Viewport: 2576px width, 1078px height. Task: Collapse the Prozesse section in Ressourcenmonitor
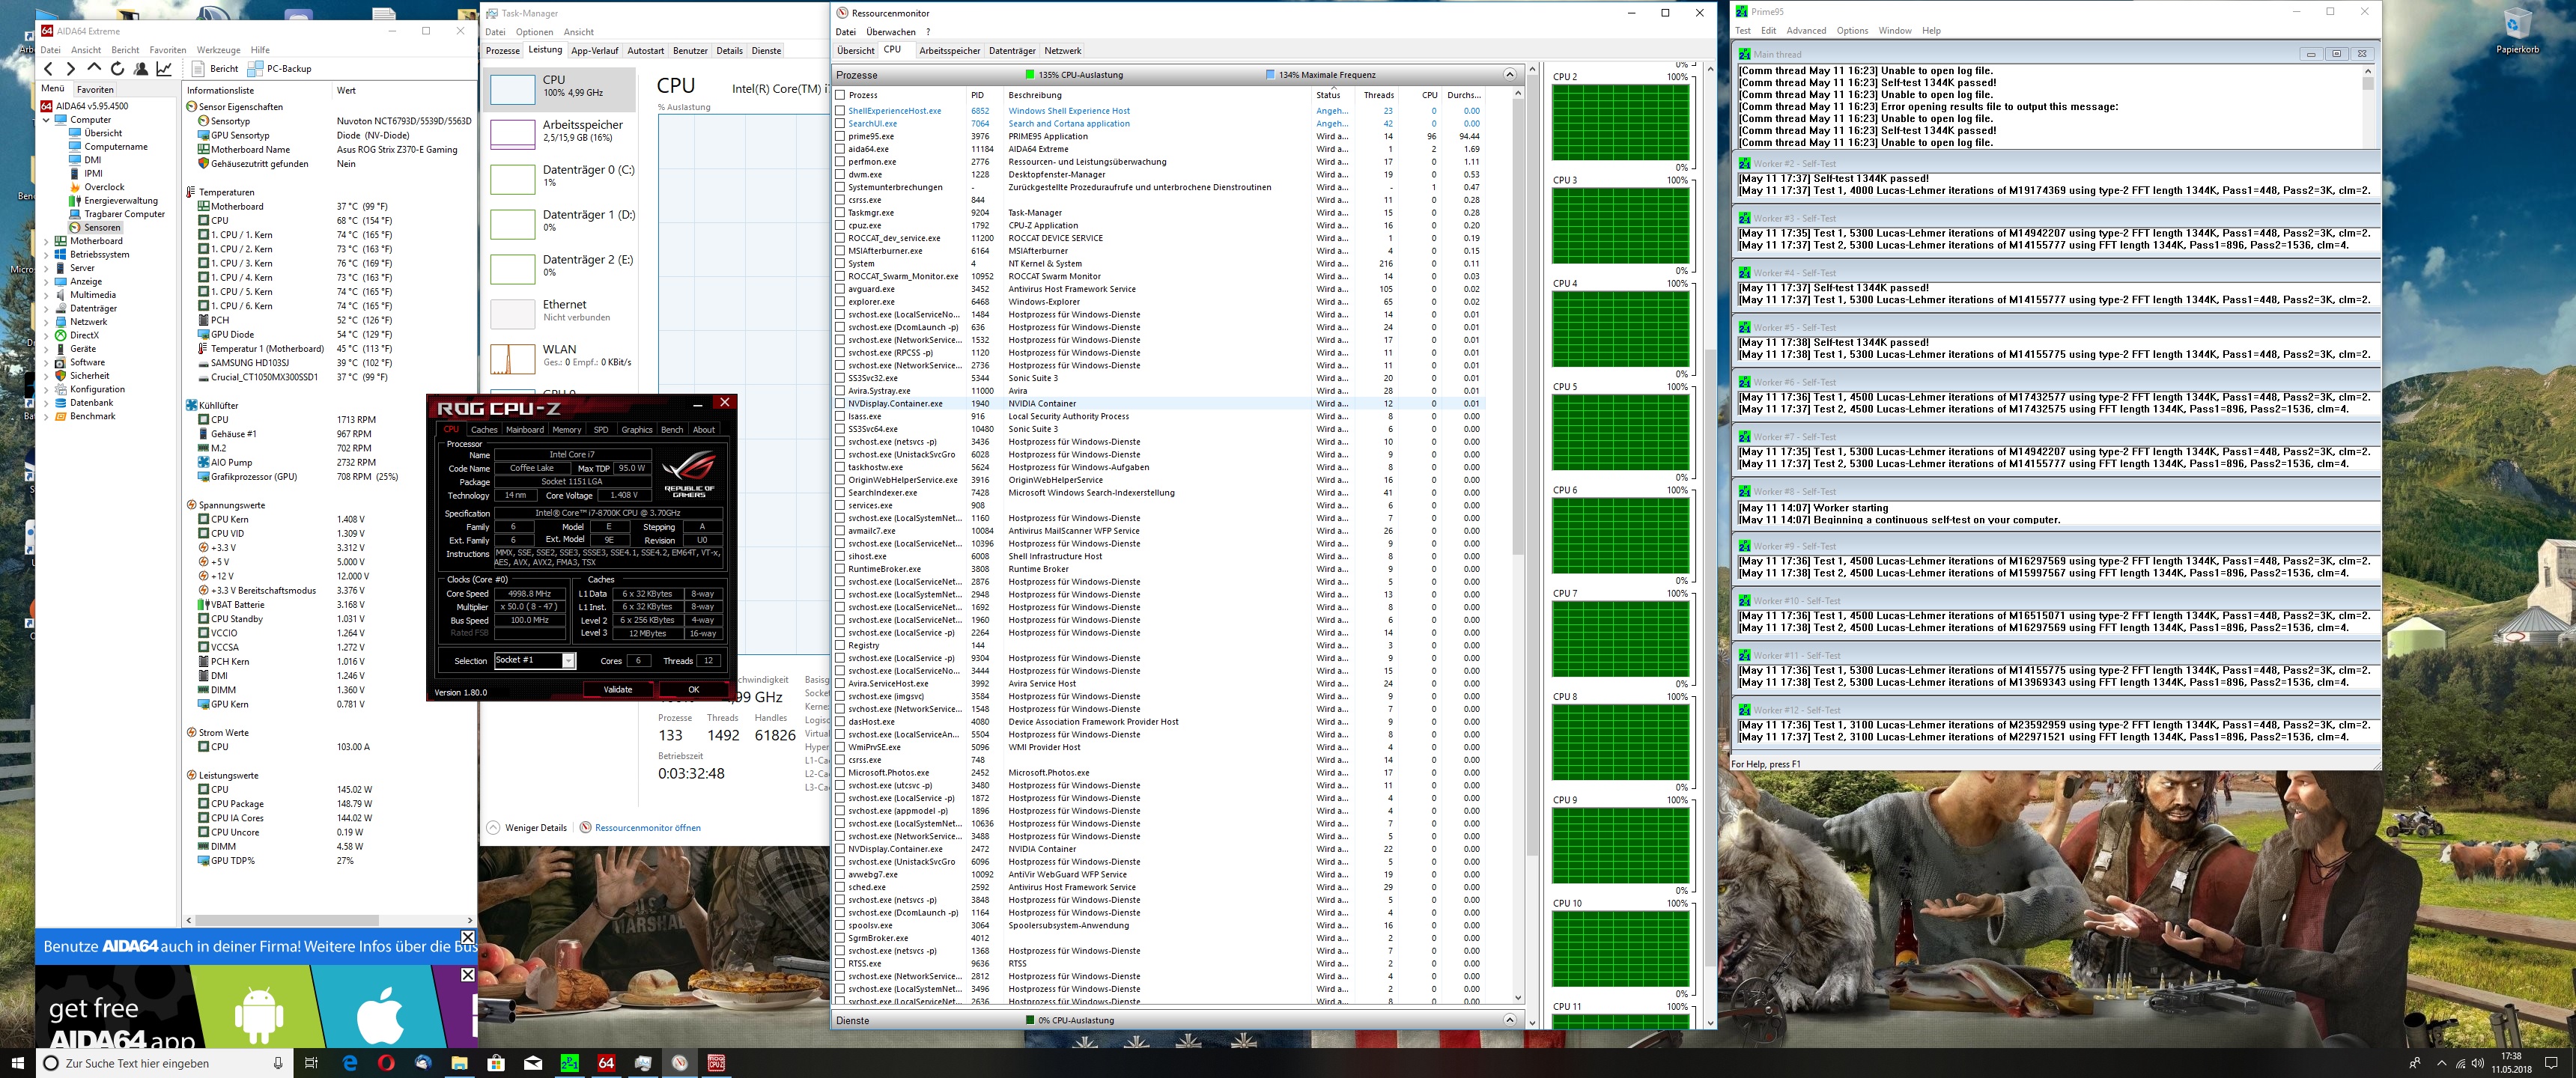(1509, 75)
